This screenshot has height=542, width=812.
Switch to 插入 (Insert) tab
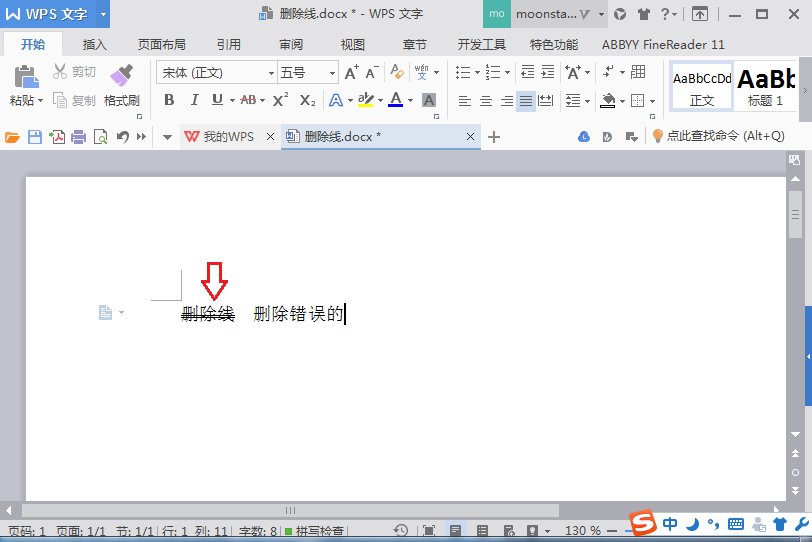tap(94, 45)
